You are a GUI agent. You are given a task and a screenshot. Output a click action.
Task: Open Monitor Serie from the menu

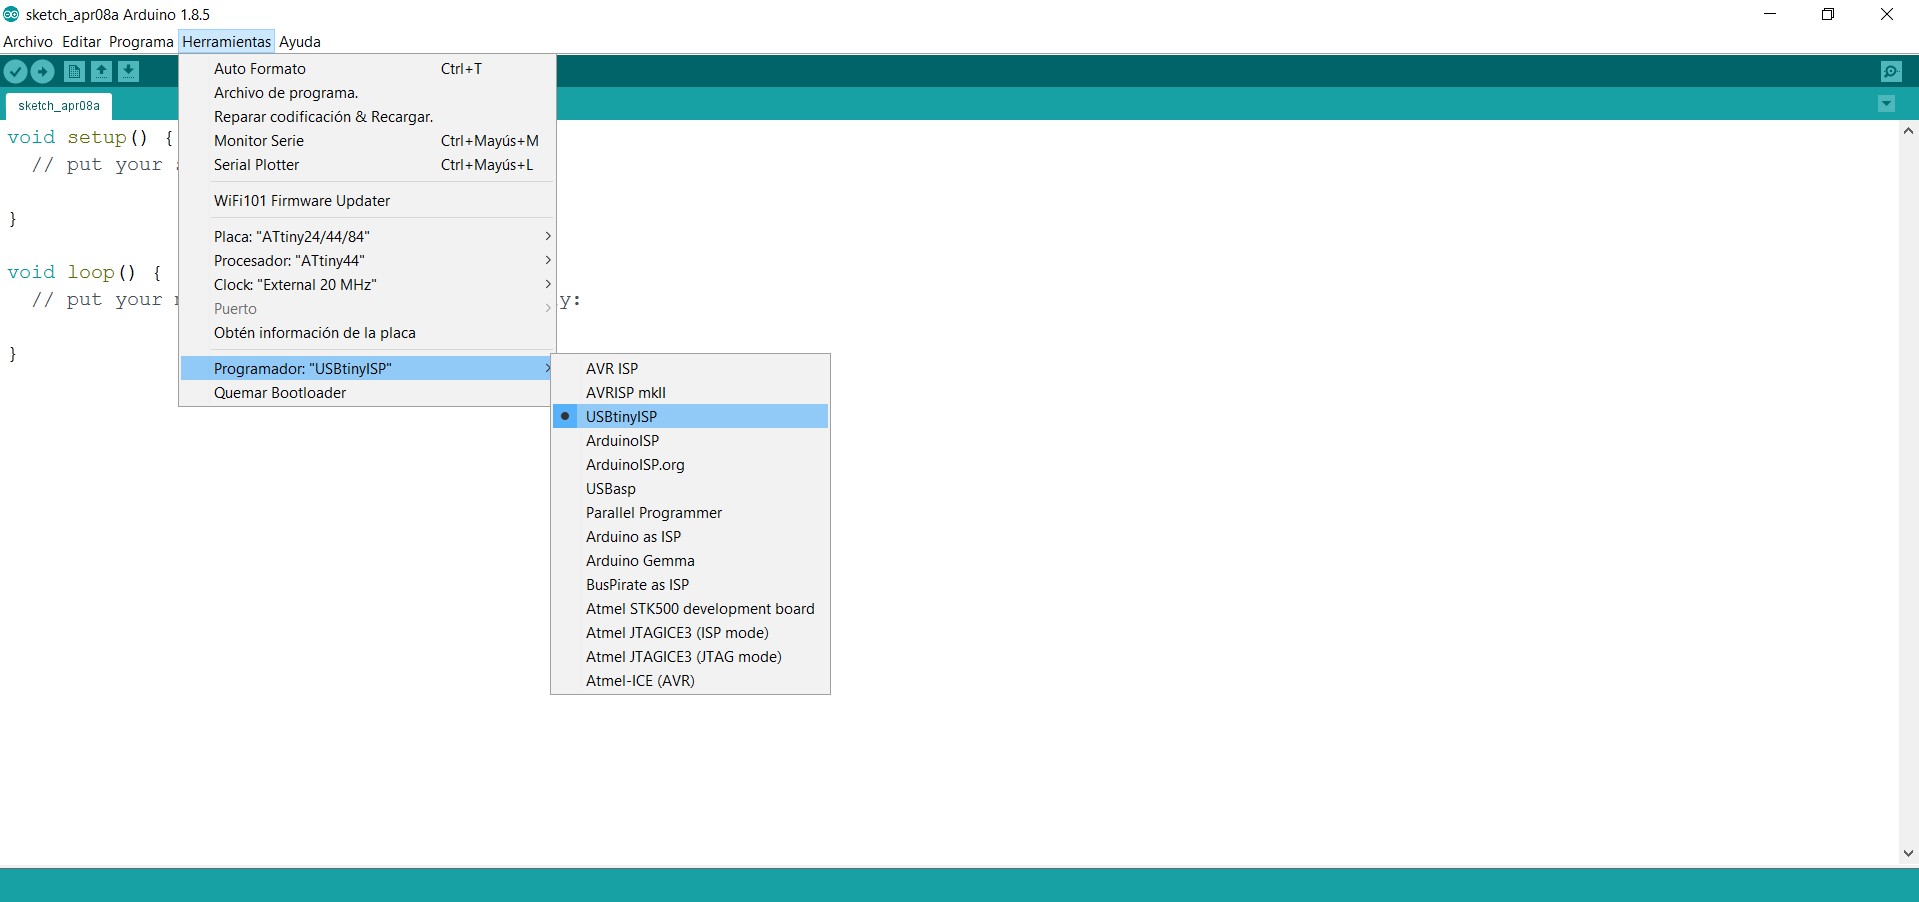(x=367, y=140)
